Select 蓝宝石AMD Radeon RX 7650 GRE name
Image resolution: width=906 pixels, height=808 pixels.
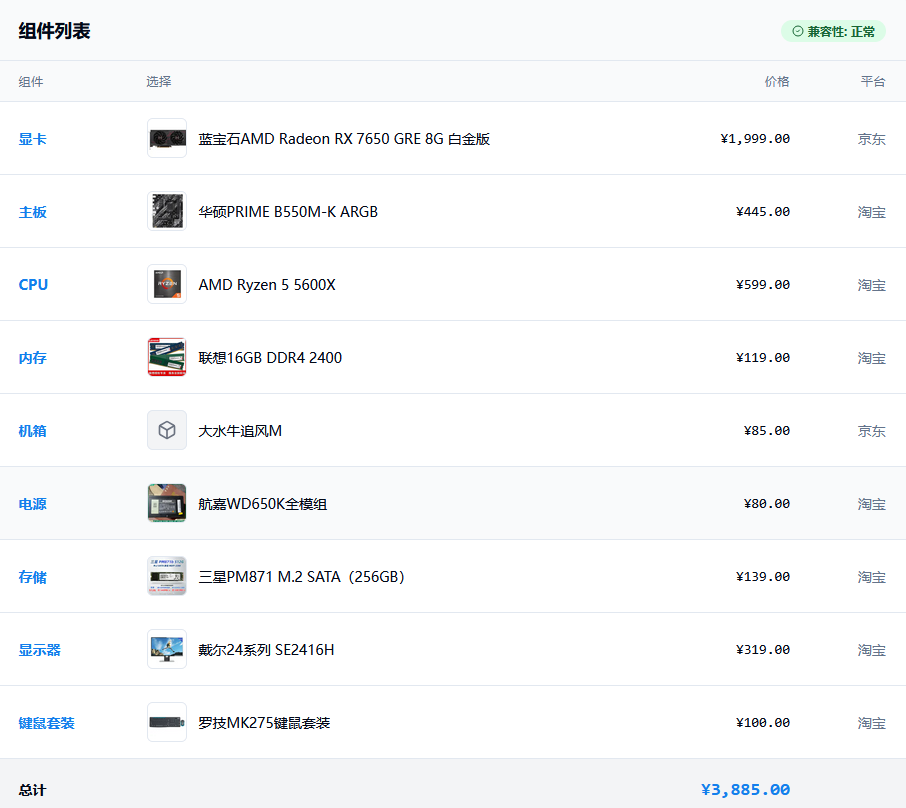tap(344, 139)
